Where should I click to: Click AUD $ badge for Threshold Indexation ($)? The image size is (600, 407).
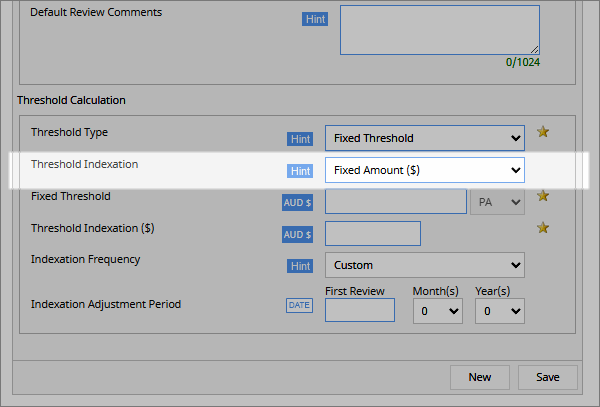tap(297, 234)
